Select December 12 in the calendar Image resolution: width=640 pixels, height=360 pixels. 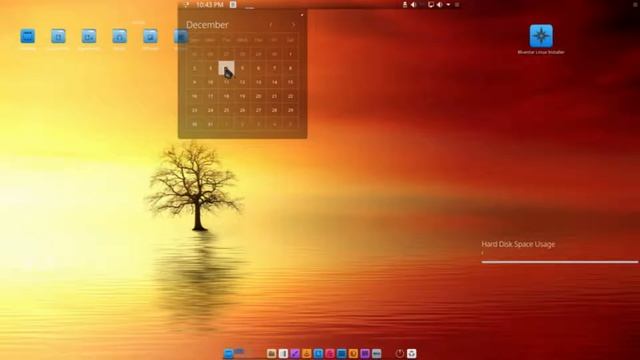[242, 82]
